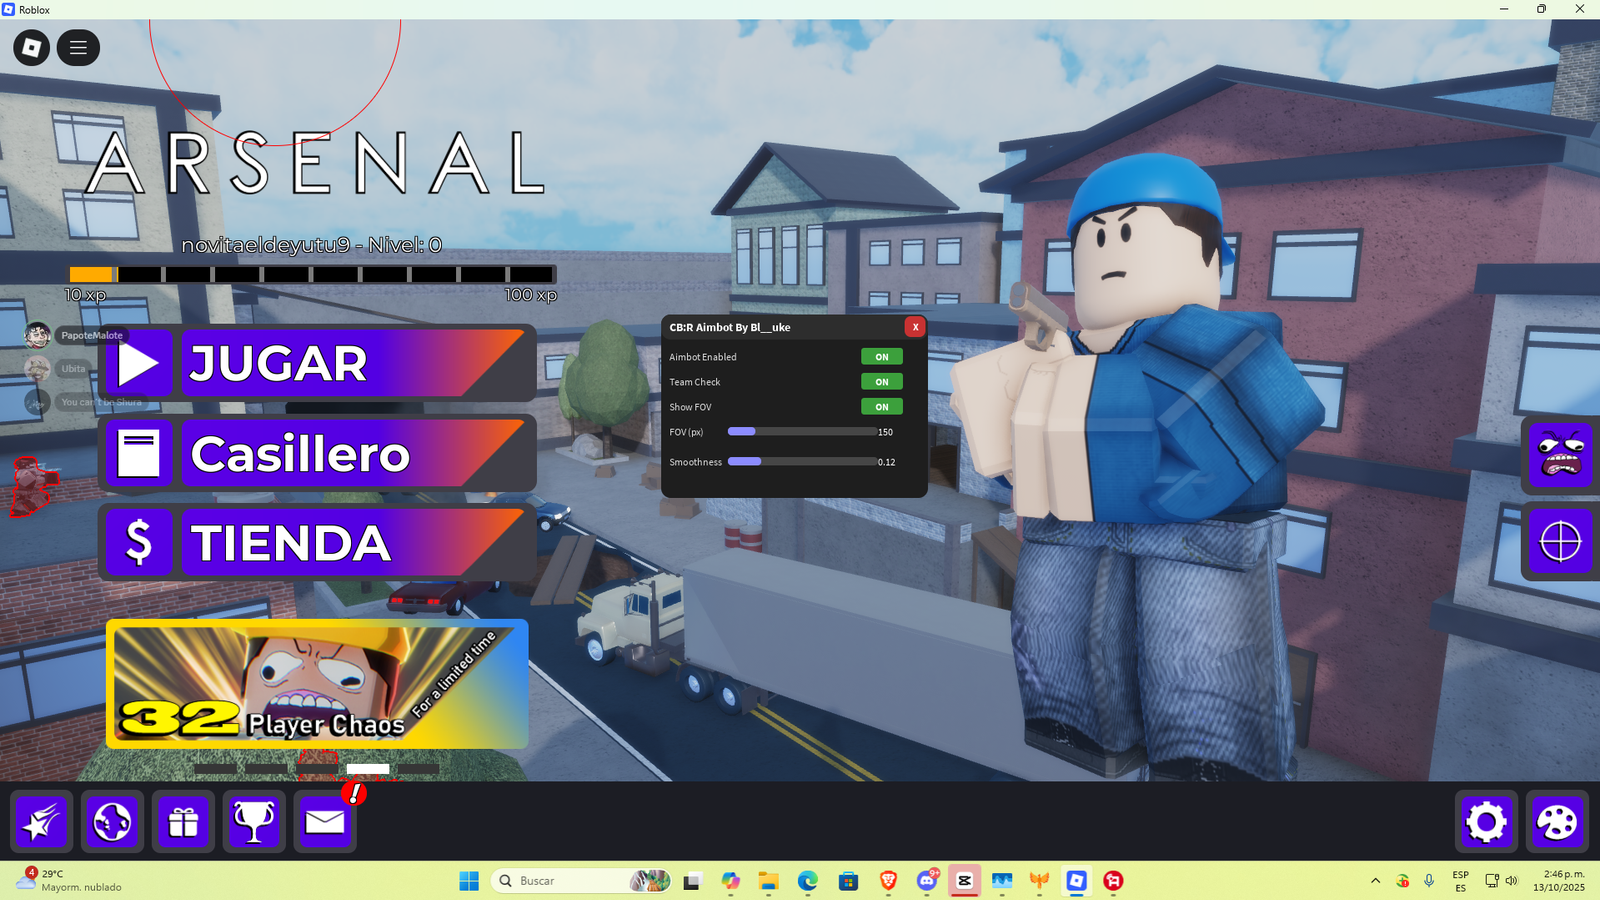Click the purple angry face icon

1560,455
